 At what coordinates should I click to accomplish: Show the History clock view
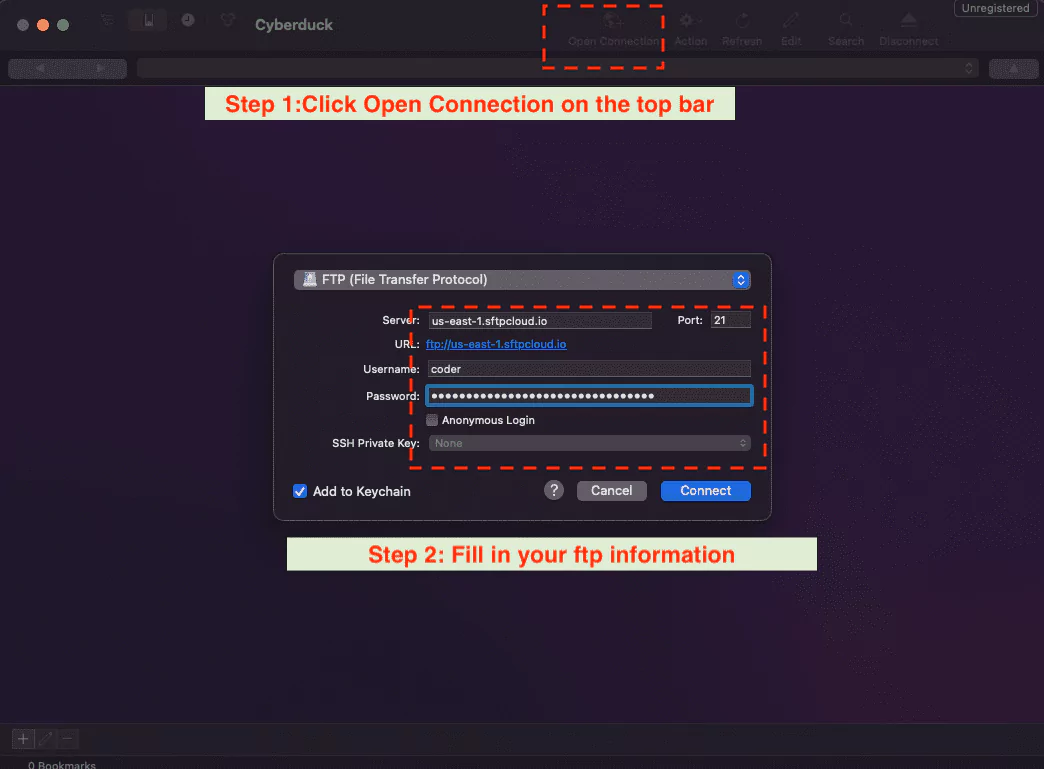pyautogui.click(x=188, y=21)
